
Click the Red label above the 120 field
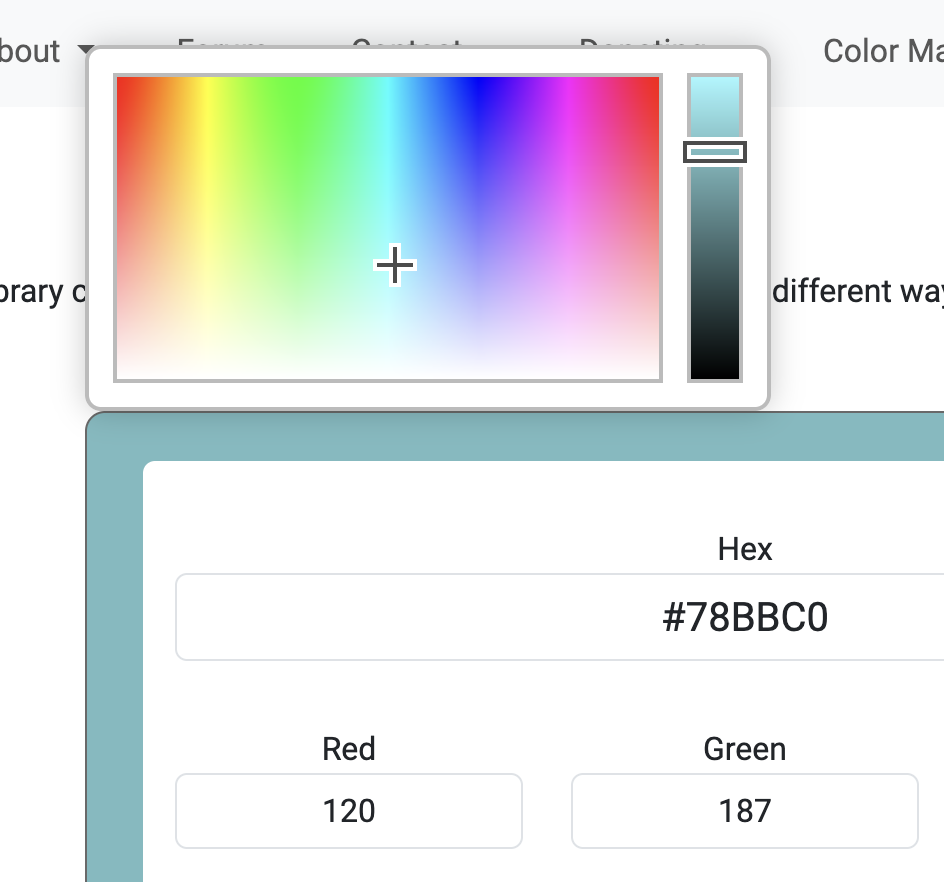pyautogui.click(x=349, y=749)
